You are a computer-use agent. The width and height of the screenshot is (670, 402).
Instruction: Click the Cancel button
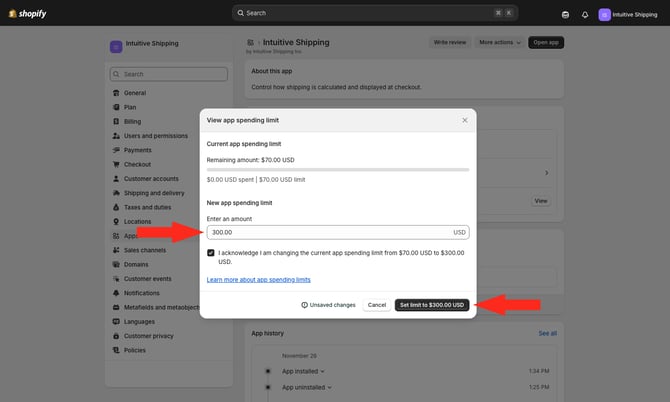click(x=376, y=305)
